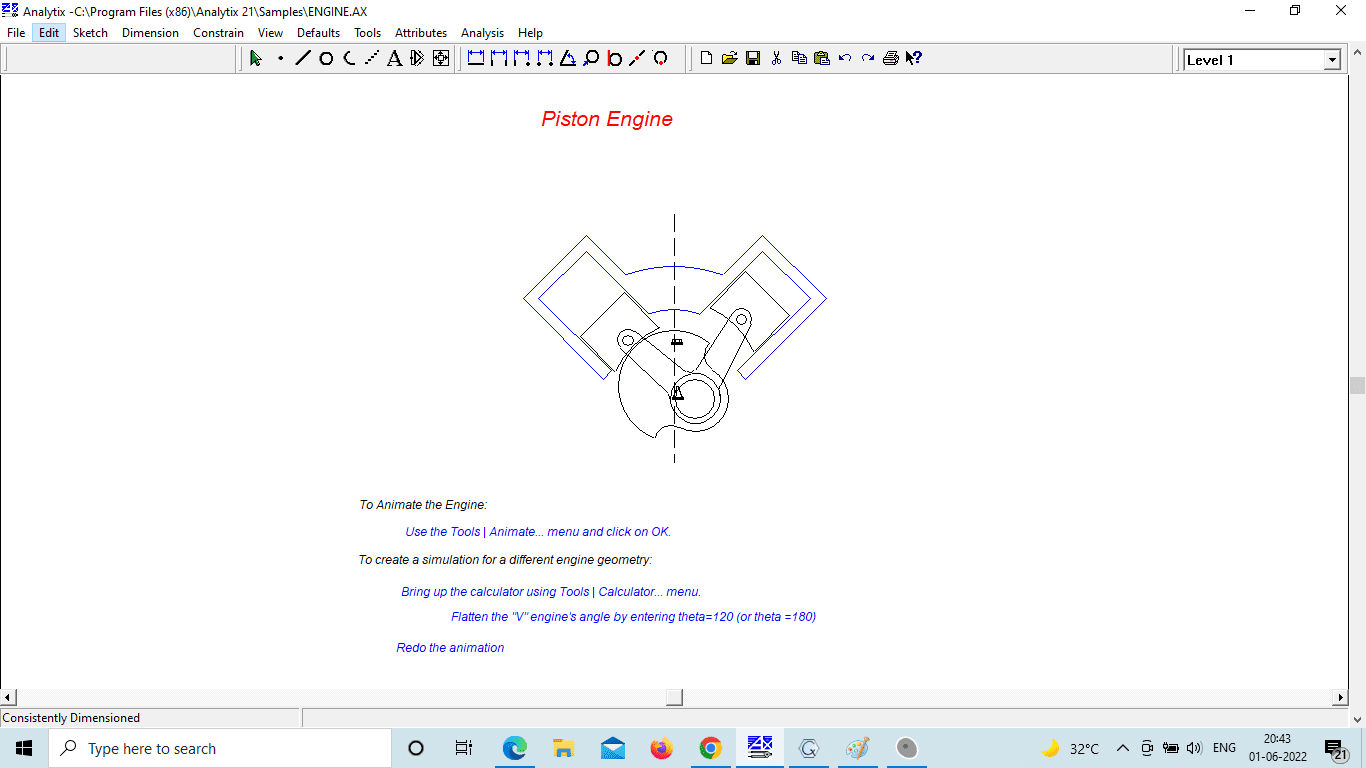Click the double-triangle tool icon
1366x768 pixels.
(418, 59)
